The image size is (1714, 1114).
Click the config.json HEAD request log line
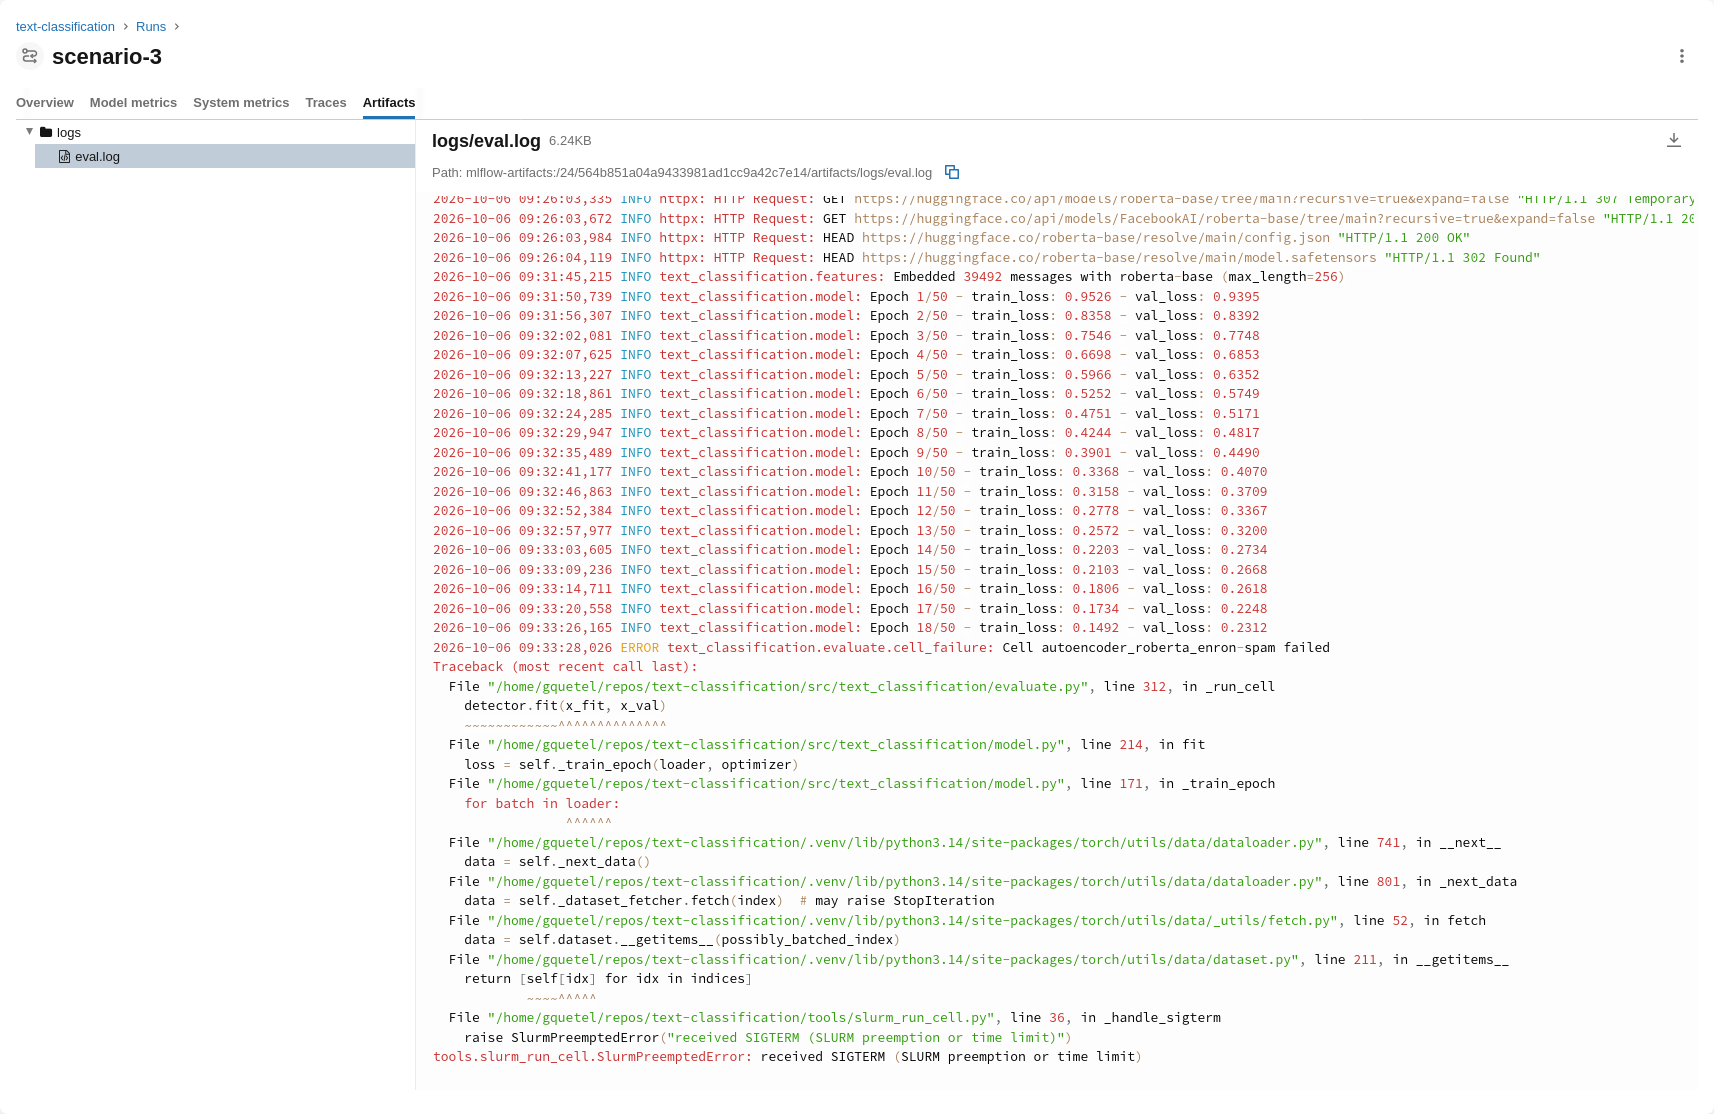tap(951, 238)
